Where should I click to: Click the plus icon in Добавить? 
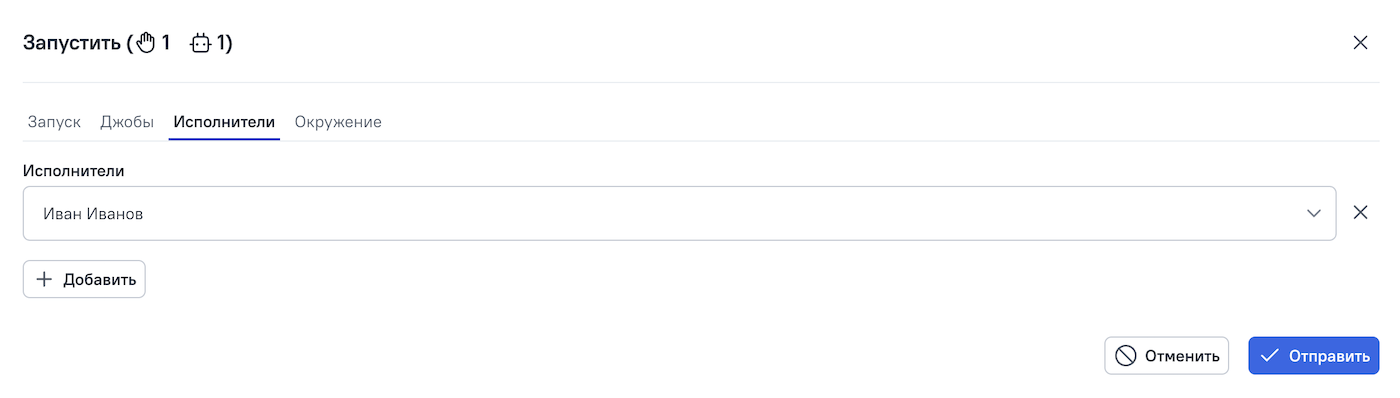(x=44, y=279)
